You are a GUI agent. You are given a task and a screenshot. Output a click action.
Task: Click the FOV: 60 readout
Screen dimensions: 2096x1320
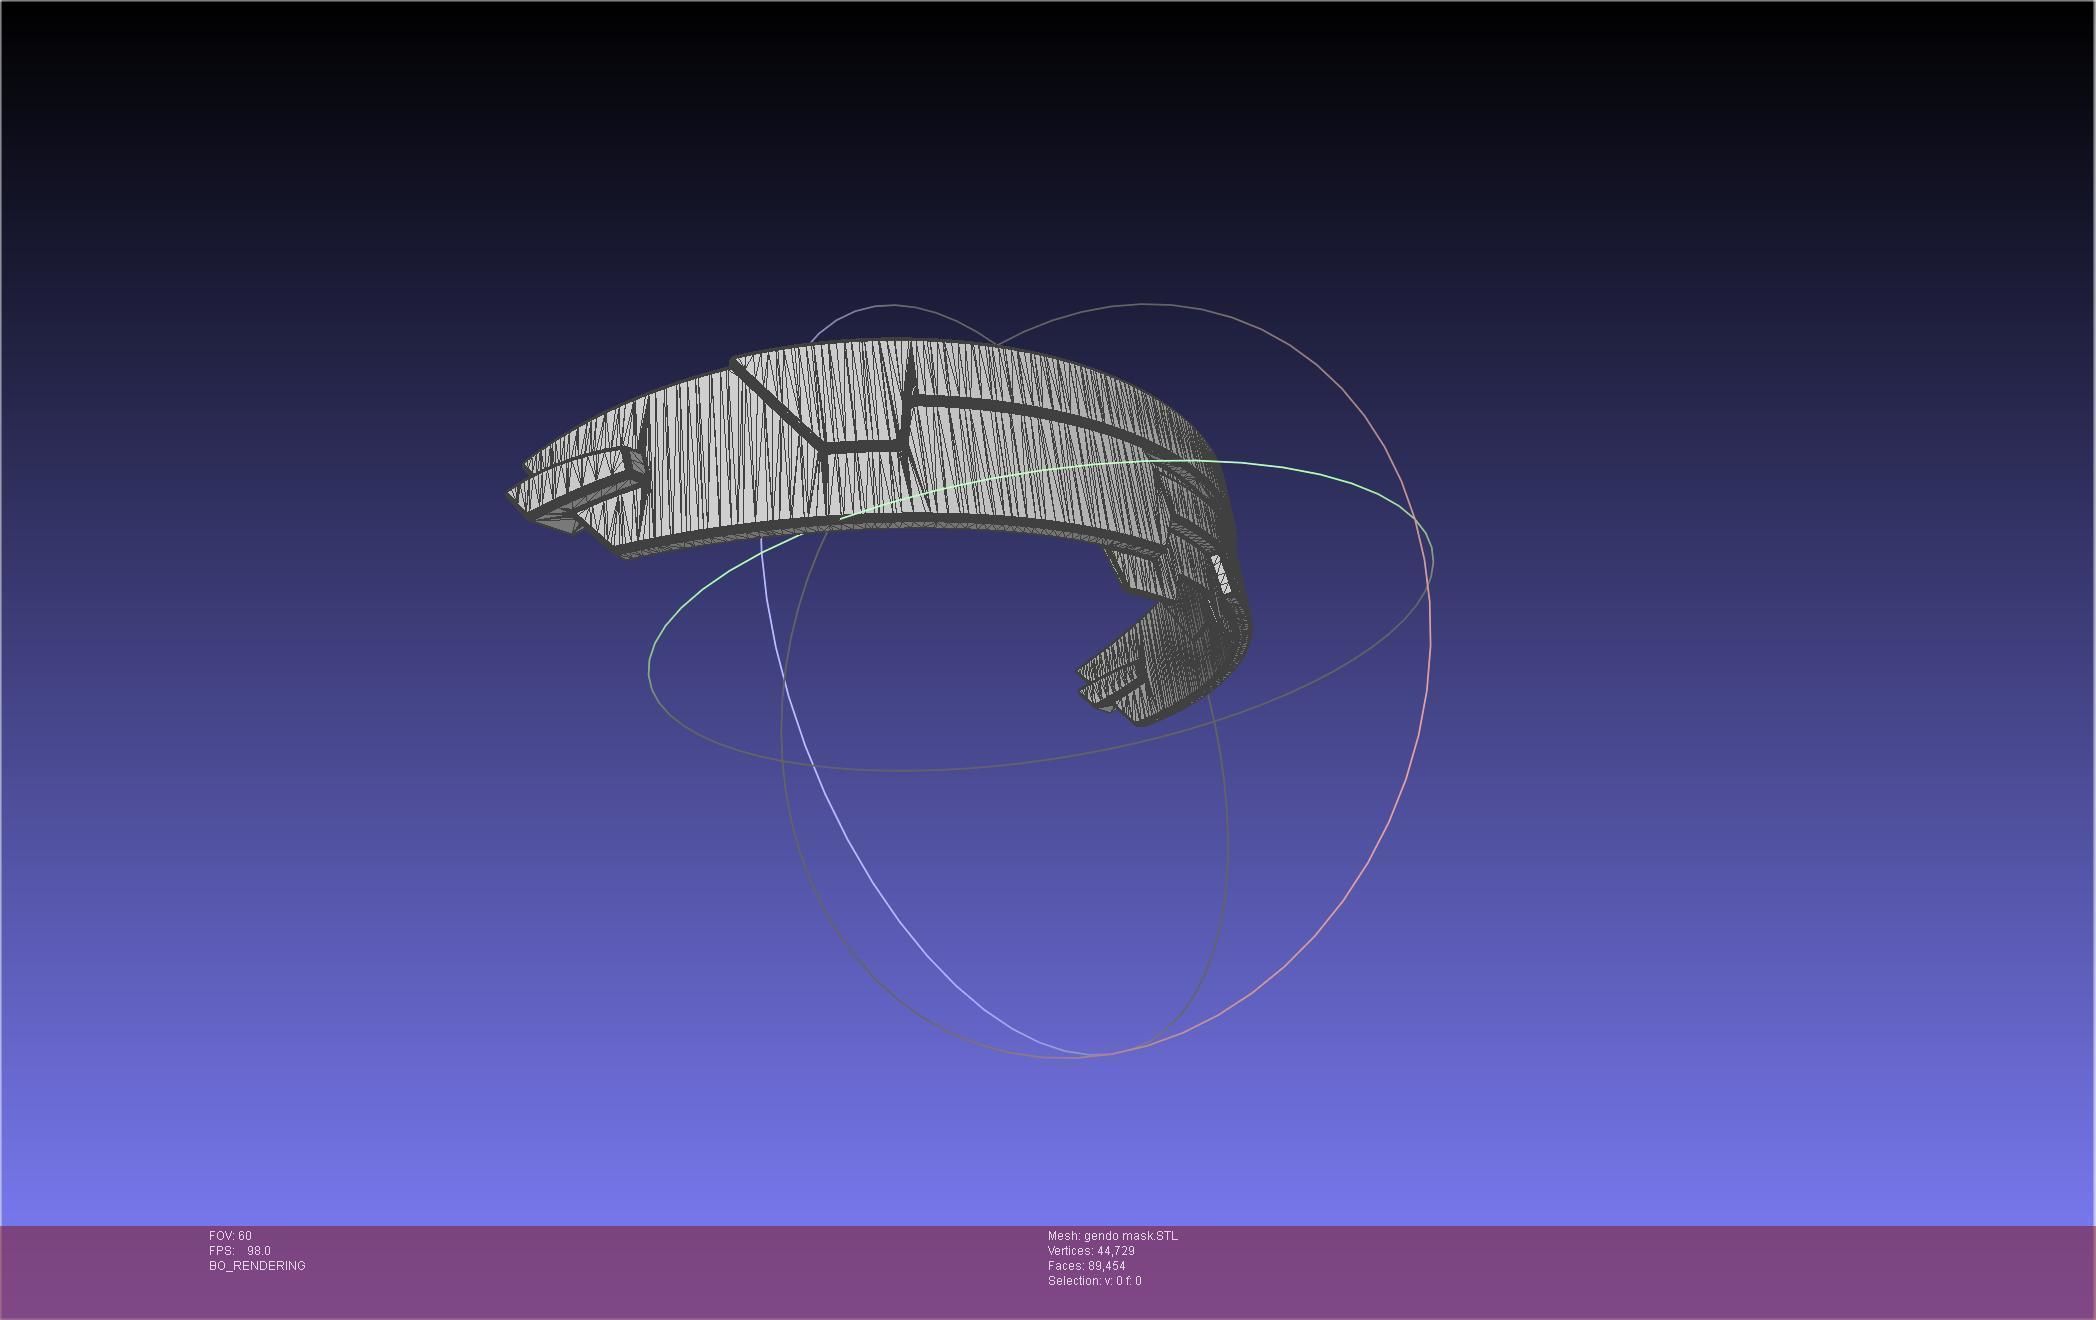(x=230, y=1236)
